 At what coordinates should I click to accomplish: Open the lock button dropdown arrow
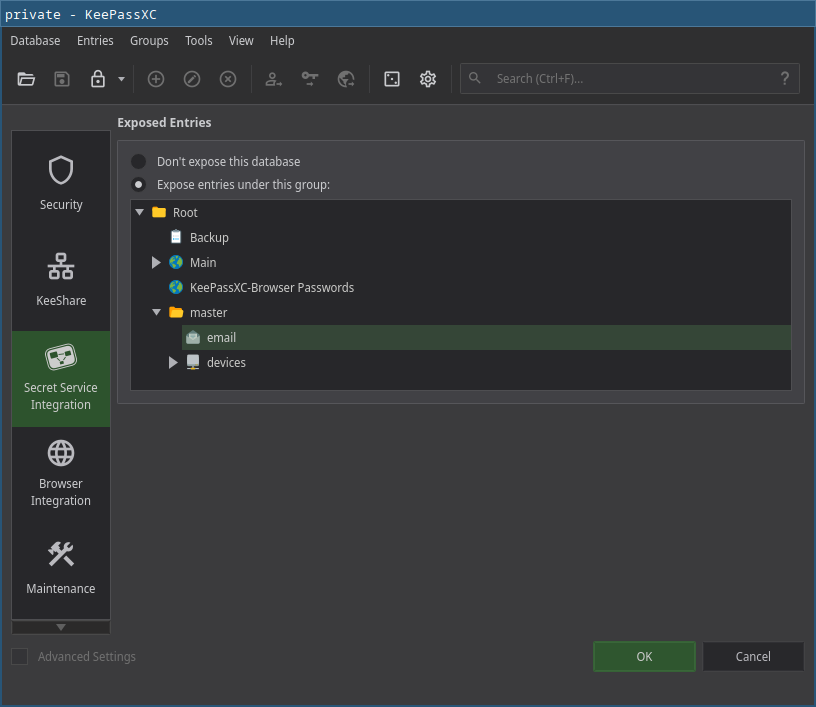coord(121,79)
